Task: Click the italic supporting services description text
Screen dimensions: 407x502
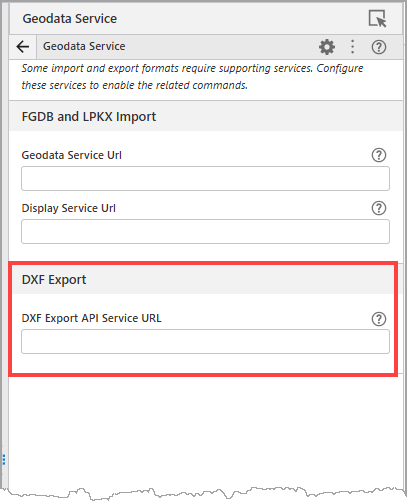Action: click(x=192, y=77)
